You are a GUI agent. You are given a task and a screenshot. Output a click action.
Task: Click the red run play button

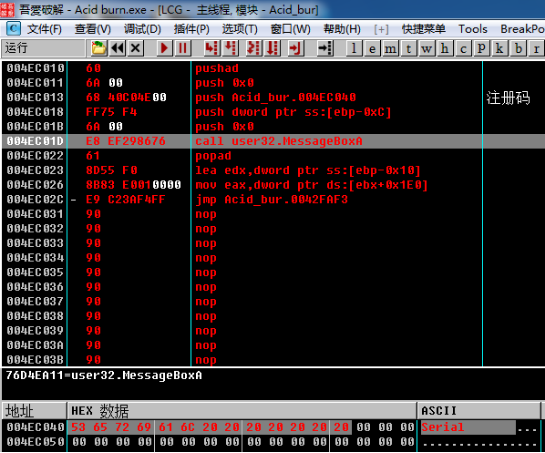(x=164, y=48)
